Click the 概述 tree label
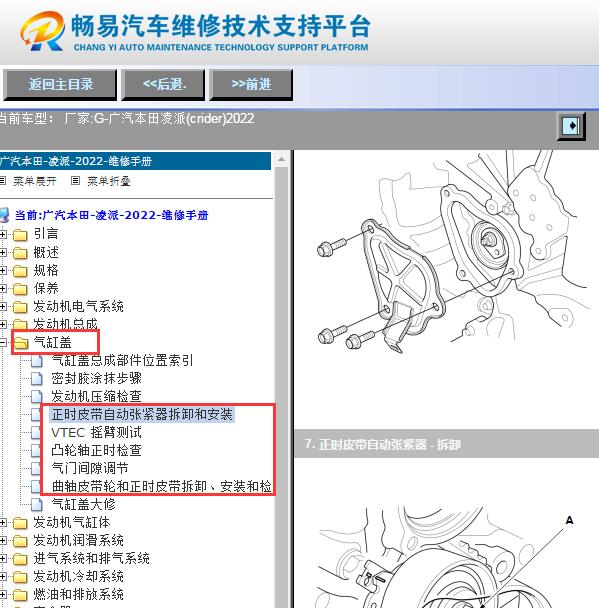The width and height of the screenshot is (599, 608). click(46, 252)
